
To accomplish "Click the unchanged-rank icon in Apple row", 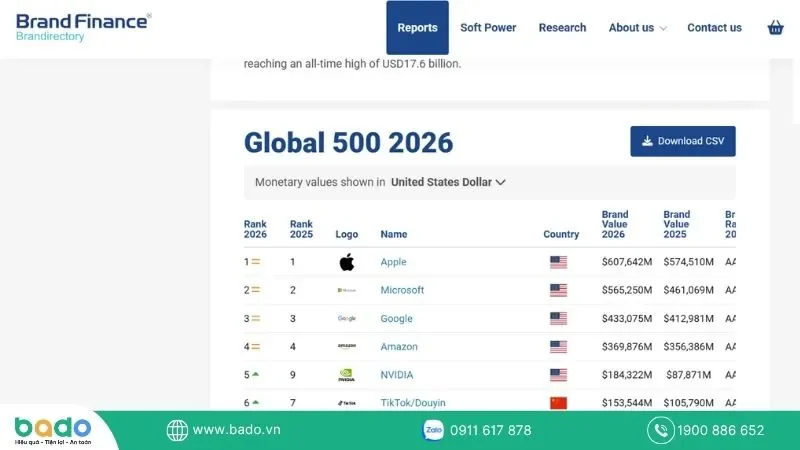I will click(256, 262).
